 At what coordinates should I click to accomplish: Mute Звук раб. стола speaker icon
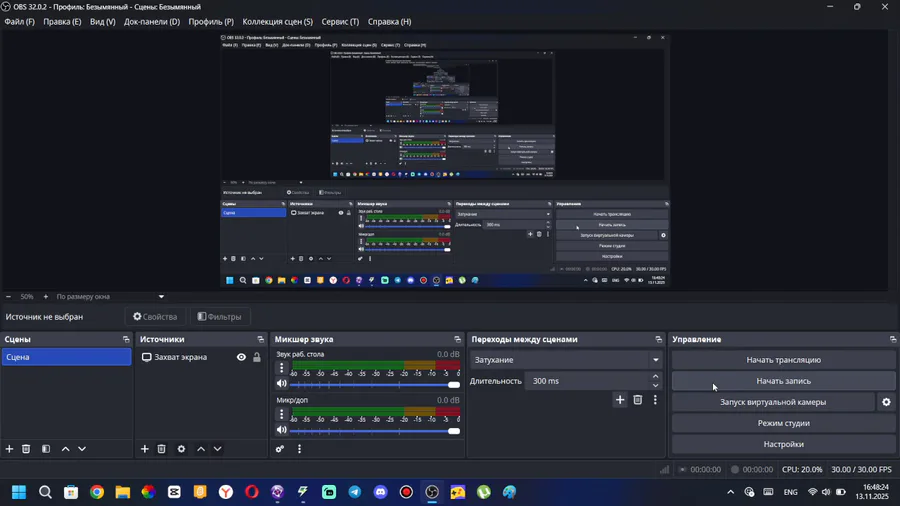coord(281,384)
